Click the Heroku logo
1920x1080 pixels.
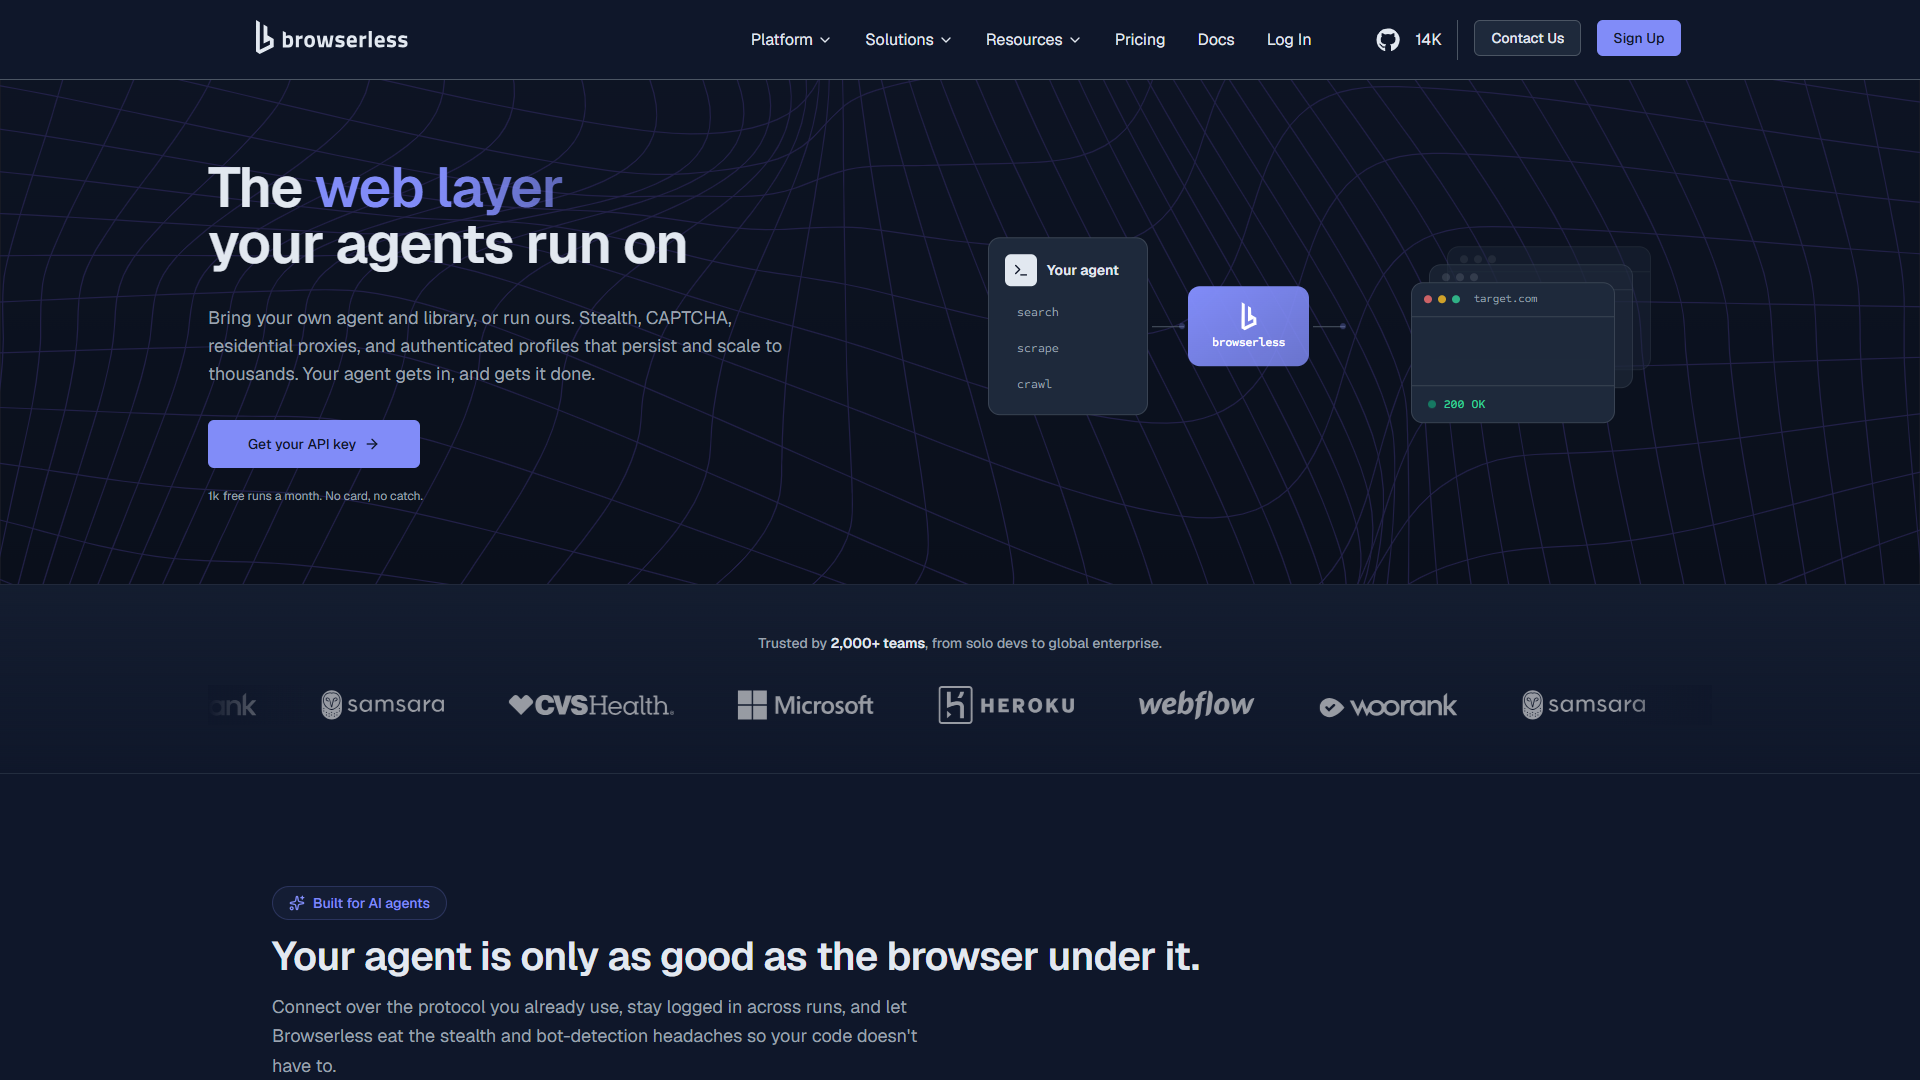(x=1006, y=705)
